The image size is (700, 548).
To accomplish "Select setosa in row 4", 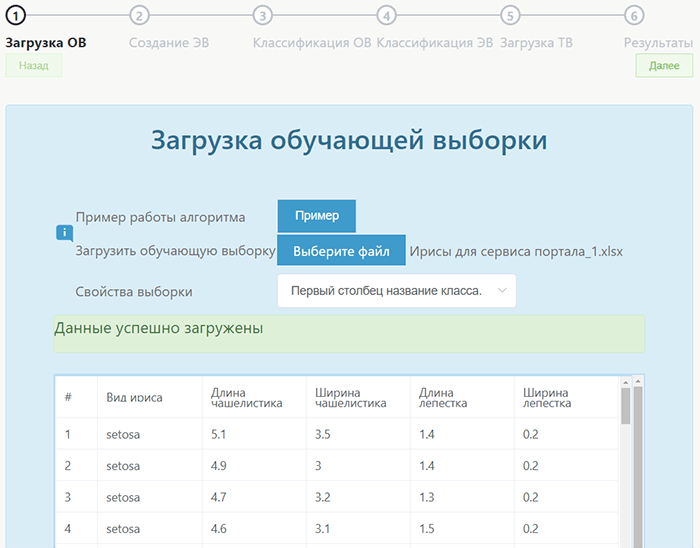I will (123, 529).
